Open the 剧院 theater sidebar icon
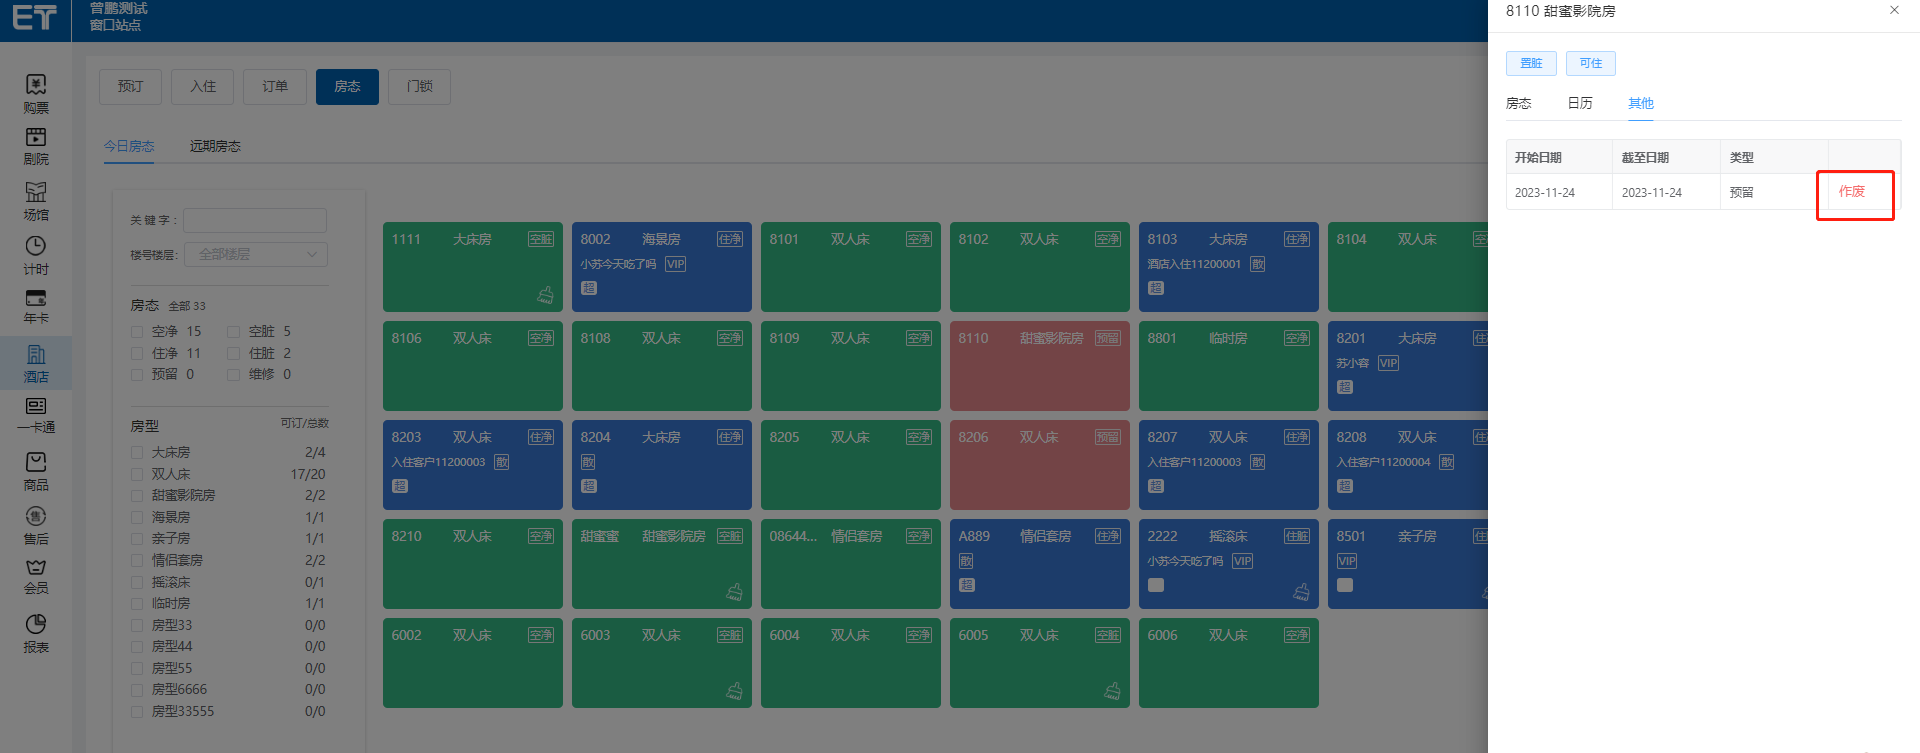This screenshot has height=753, width=1920. (x=36, y=146)
